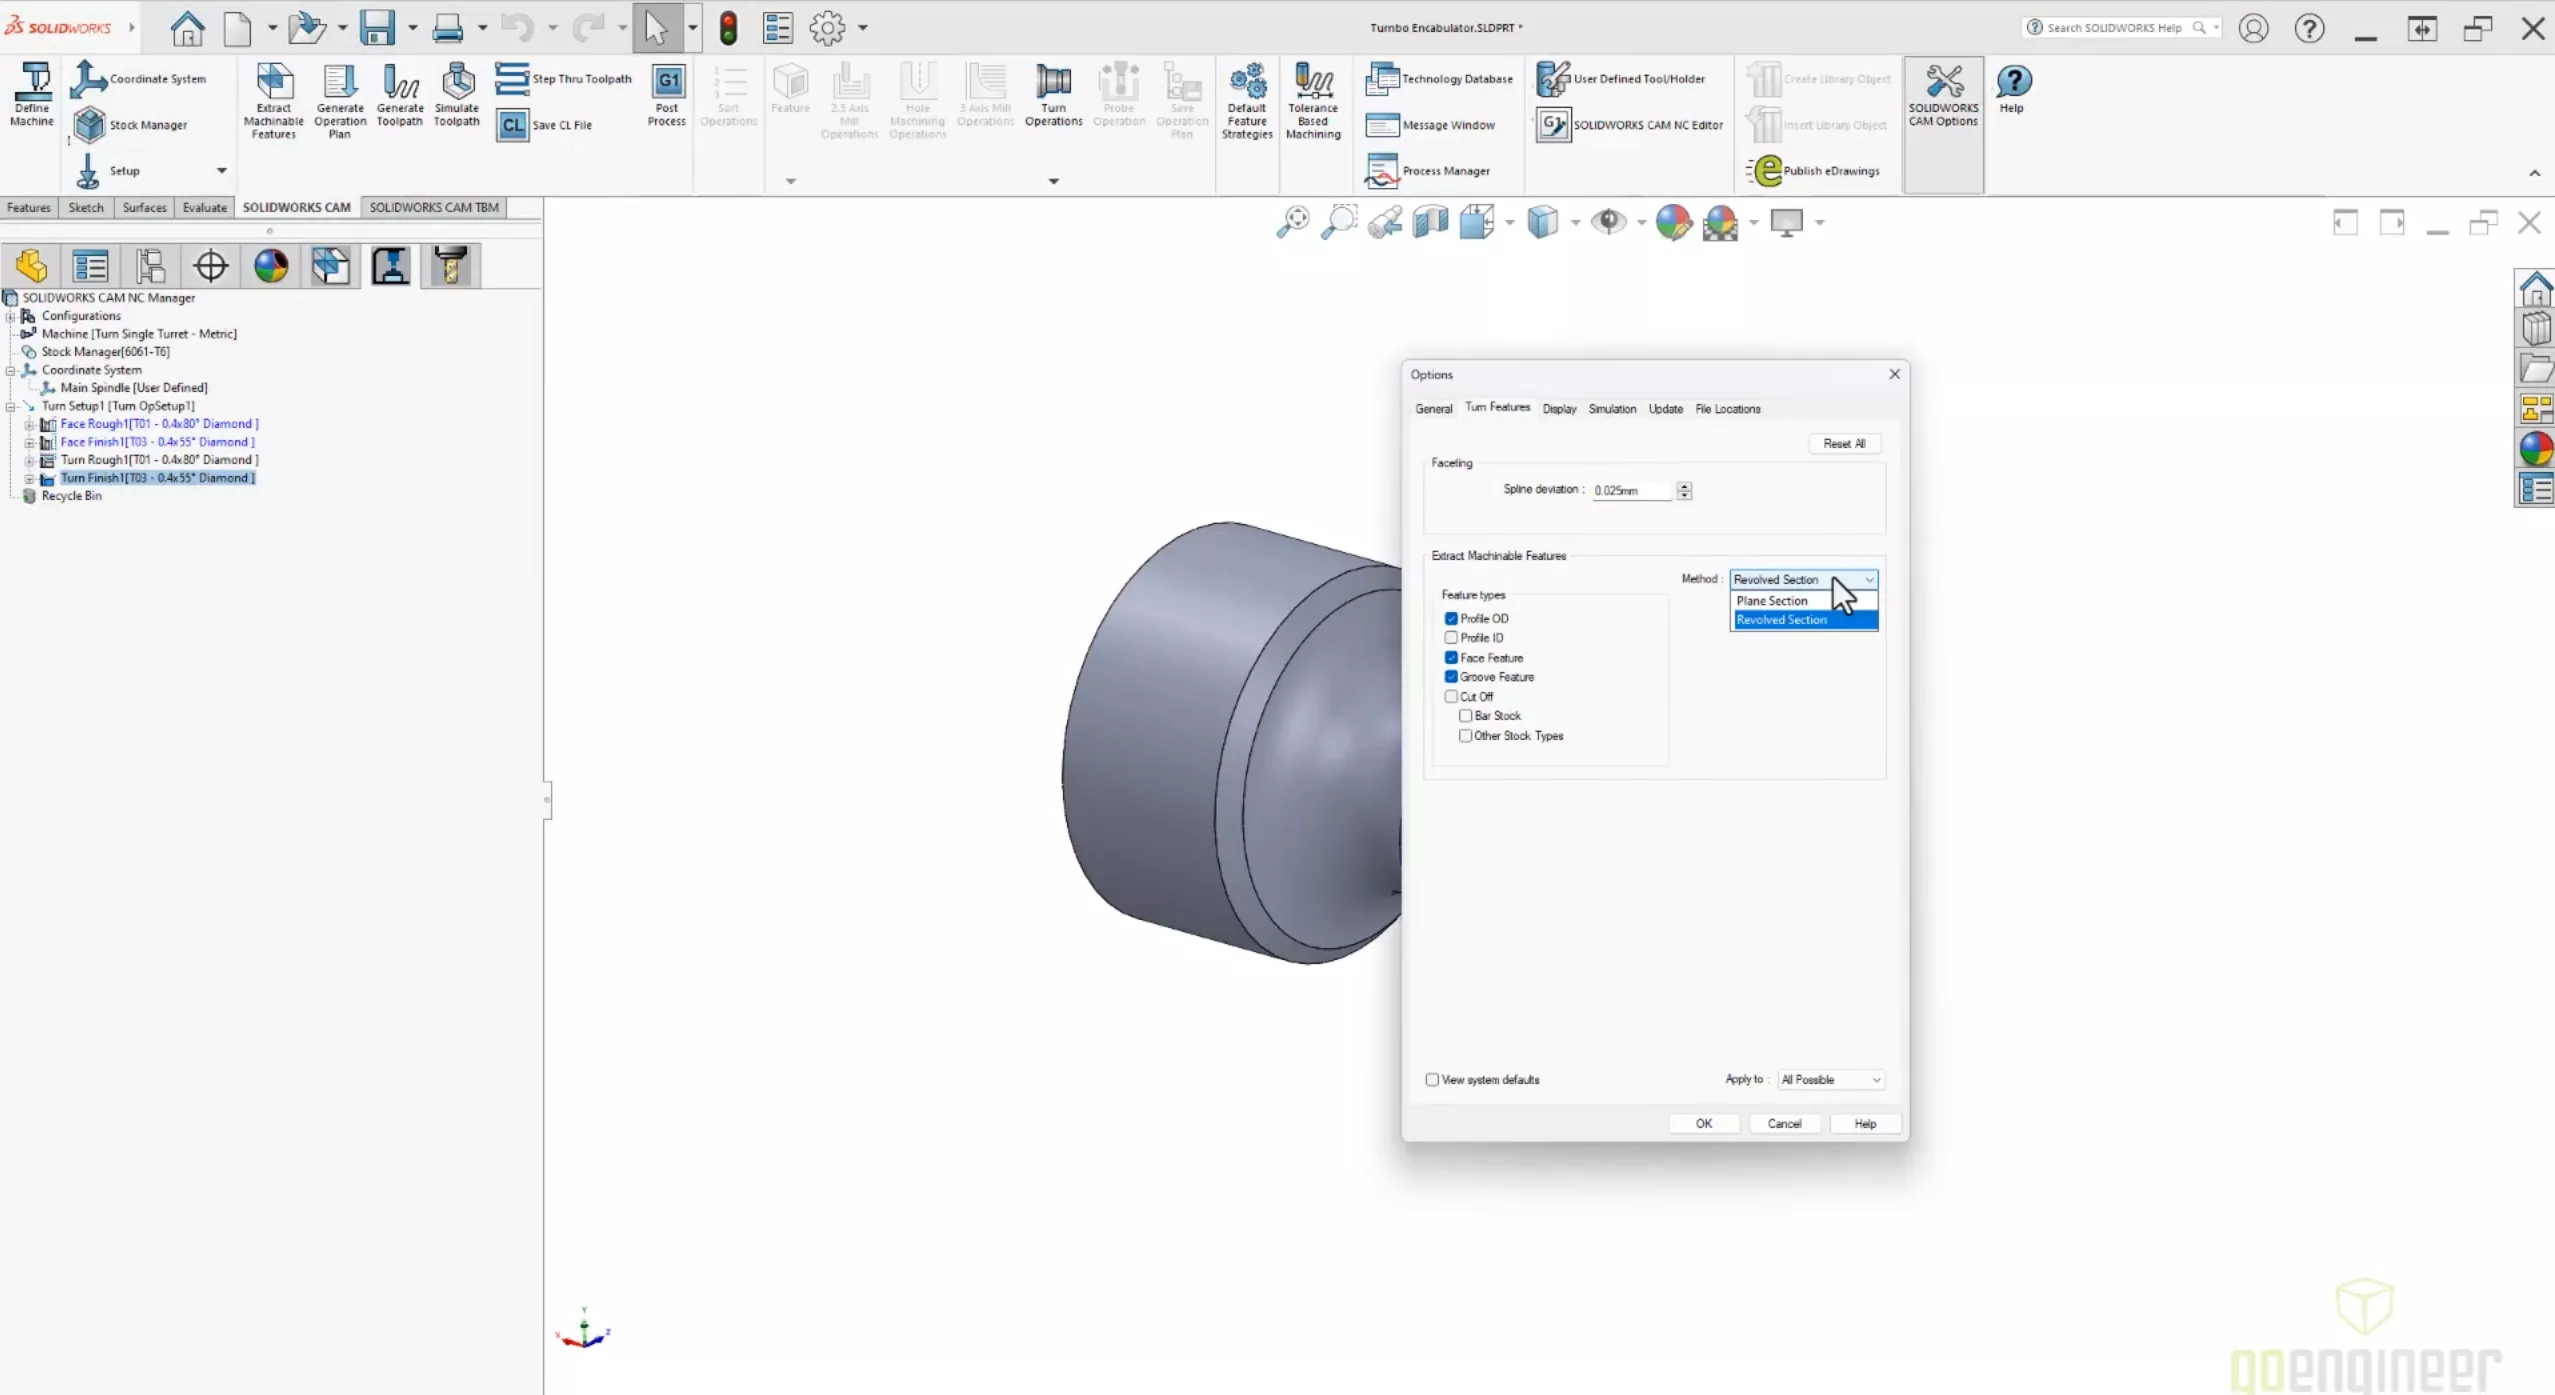Expand the Turn Rough1 operation node
2555x1395 pixels.
click(30, 460)
